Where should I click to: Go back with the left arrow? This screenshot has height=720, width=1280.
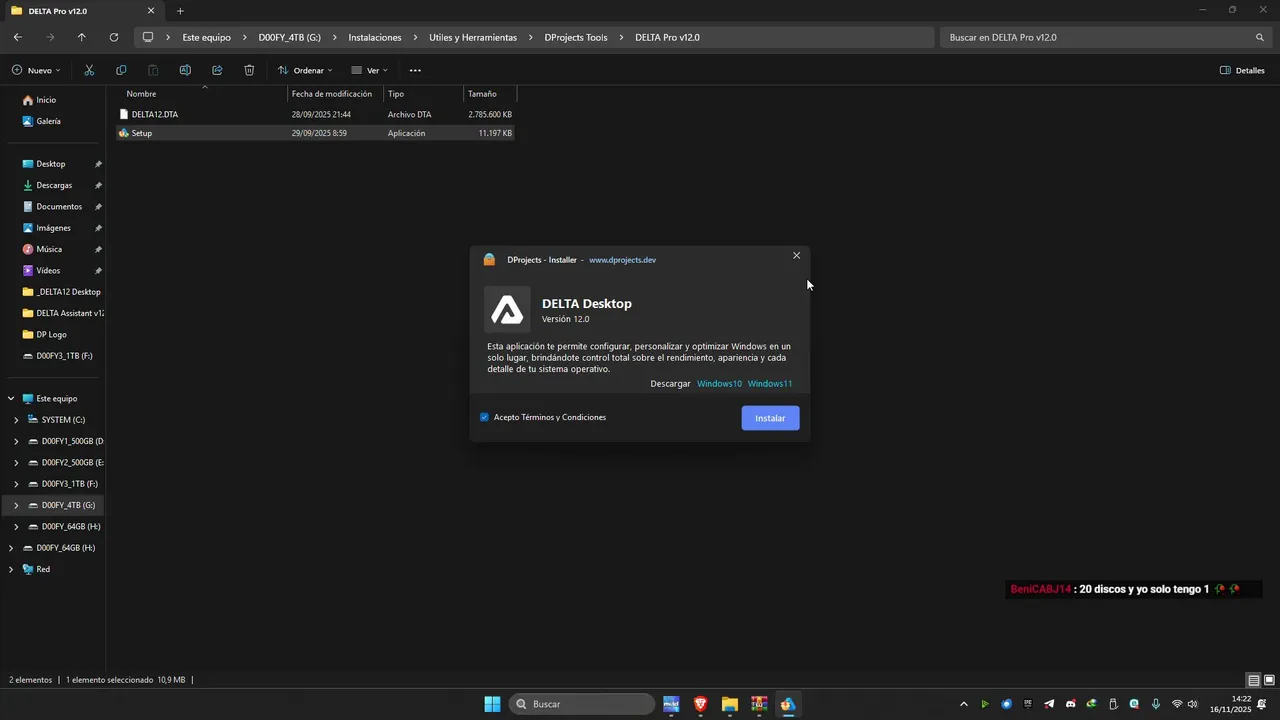[x=18, y=37]
